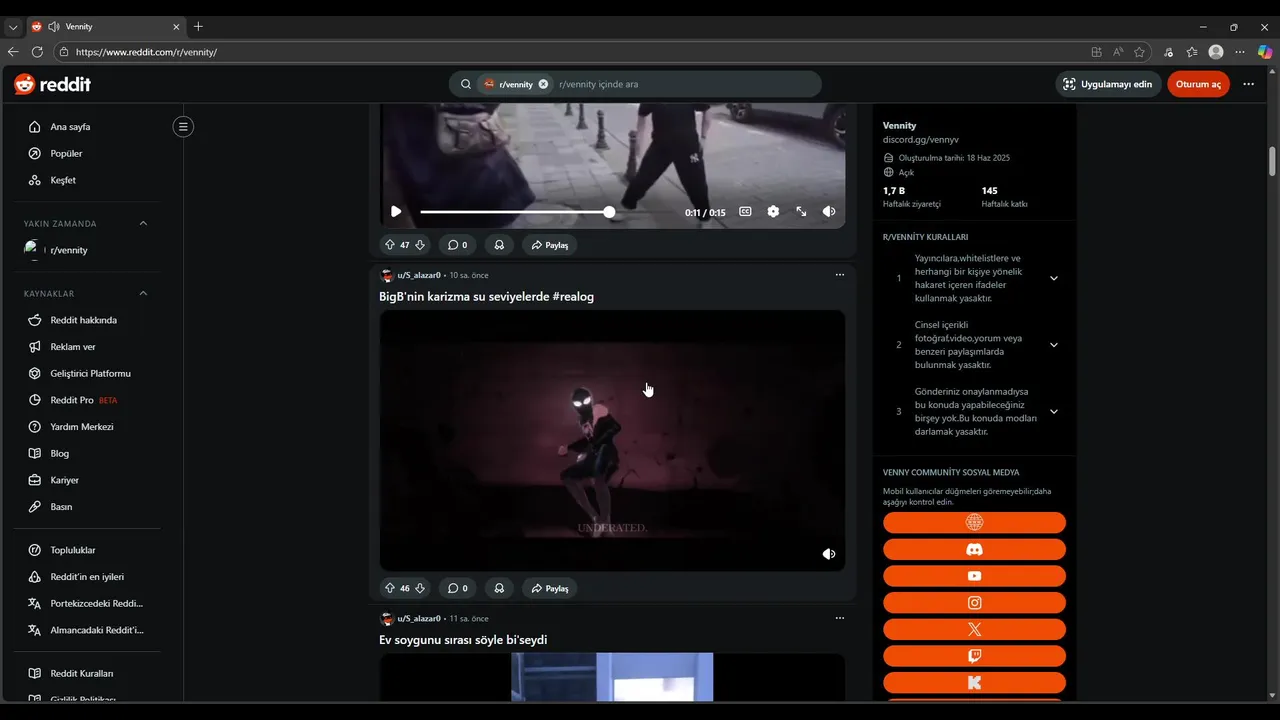
Task: Open the YouTube social button
Action: tap(974, 576)
